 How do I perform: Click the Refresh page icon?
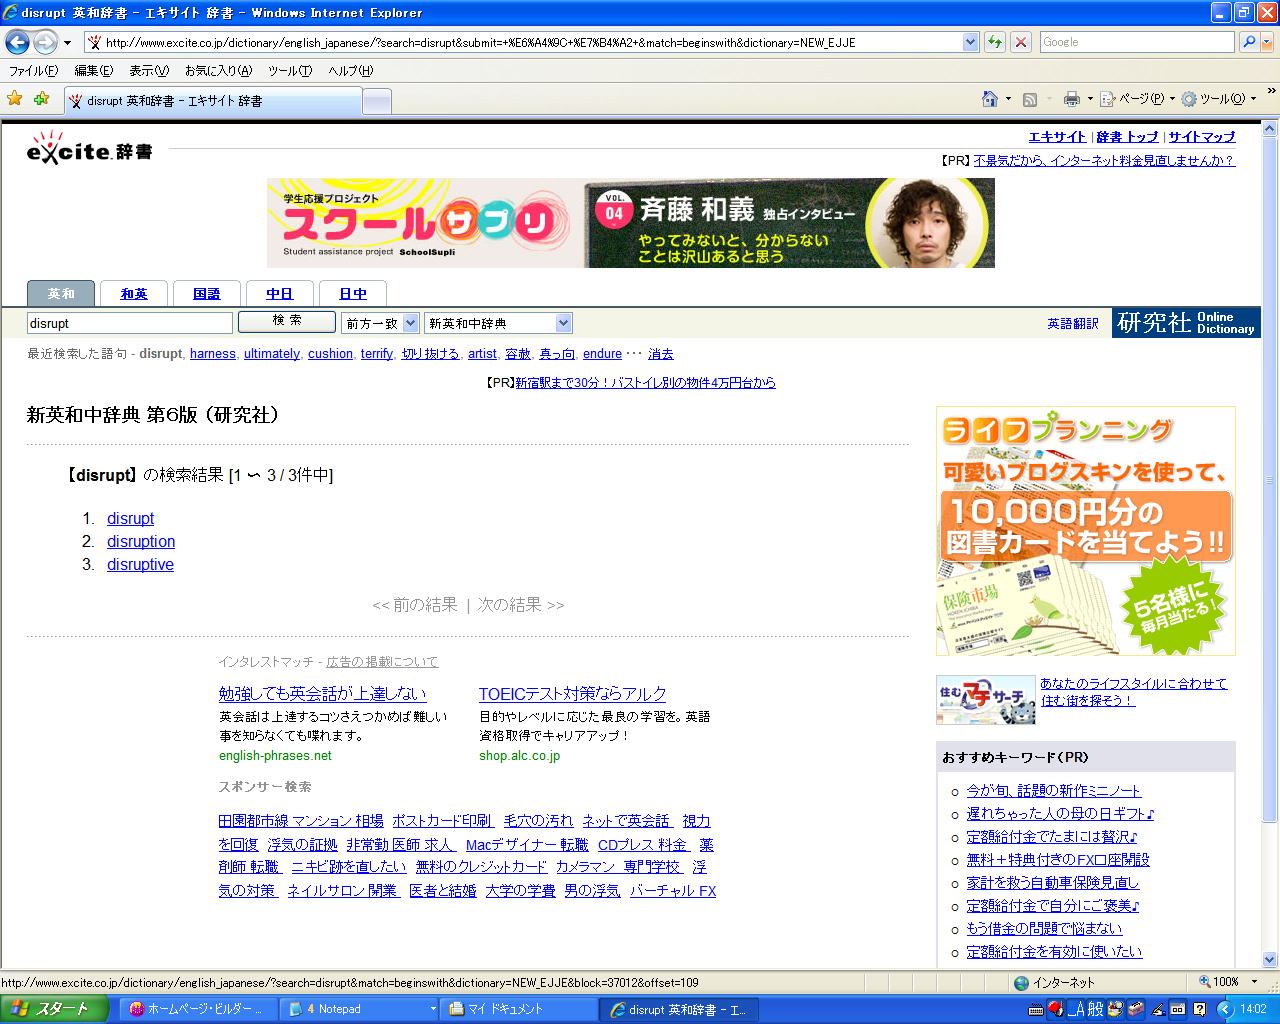994,42
